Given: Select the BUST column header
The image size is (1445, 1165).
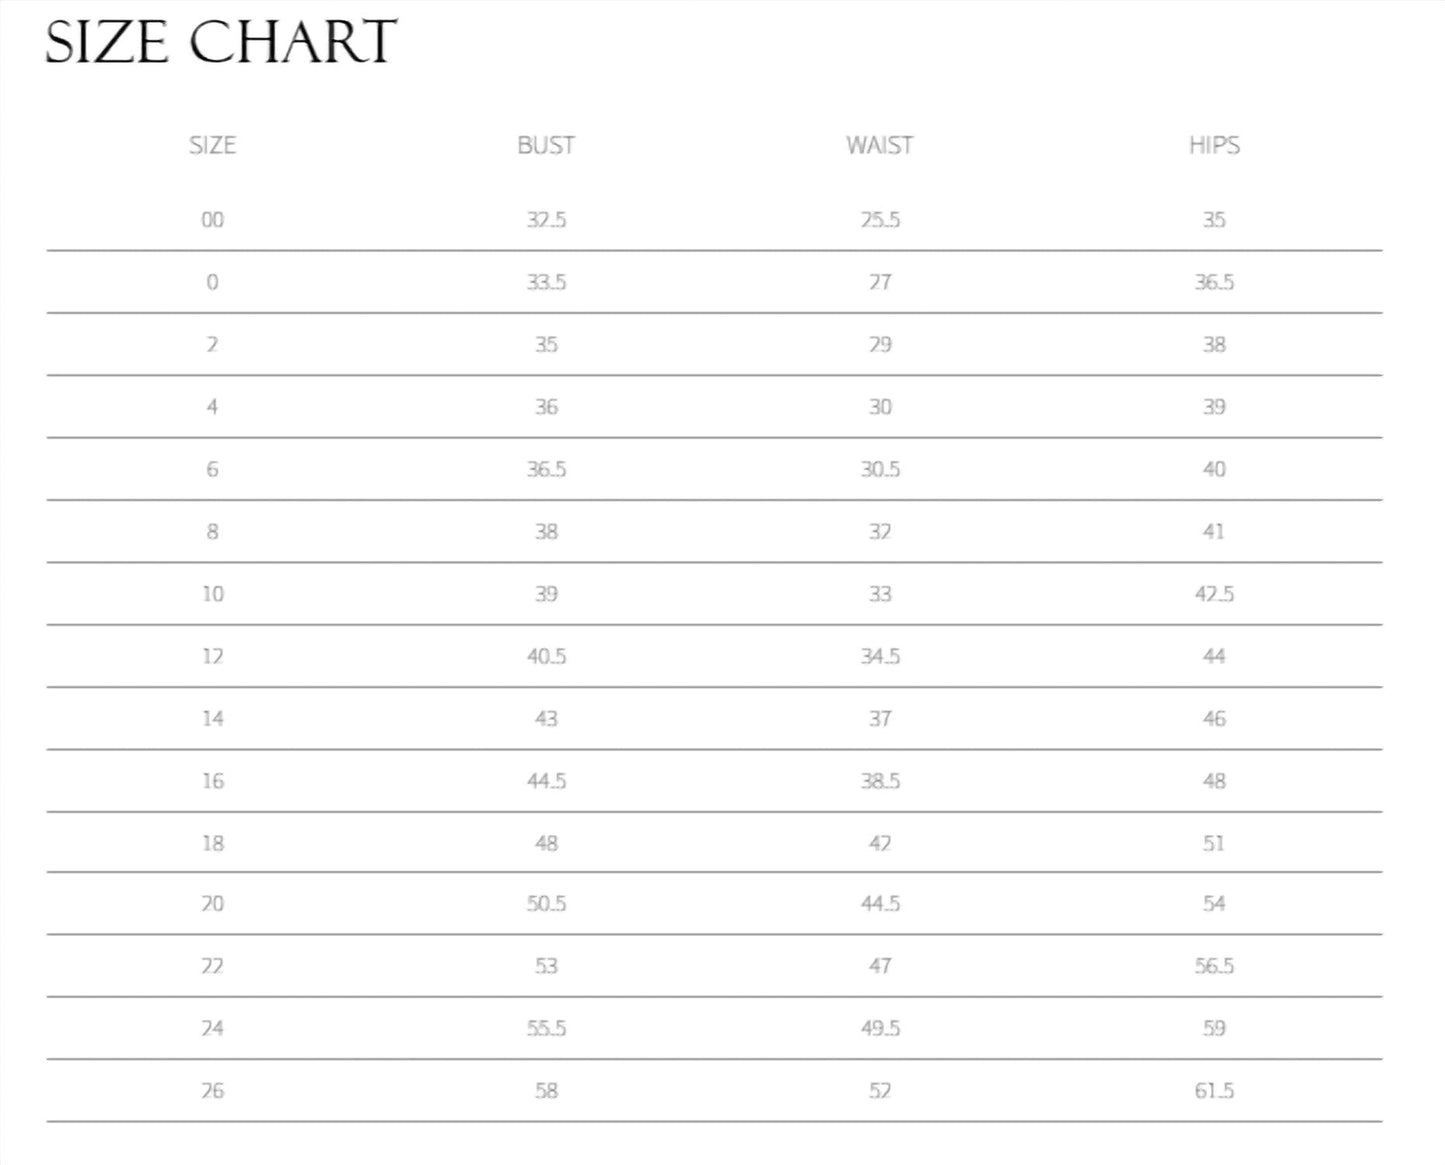Looking at the screenshot, I should coord(546,145).
